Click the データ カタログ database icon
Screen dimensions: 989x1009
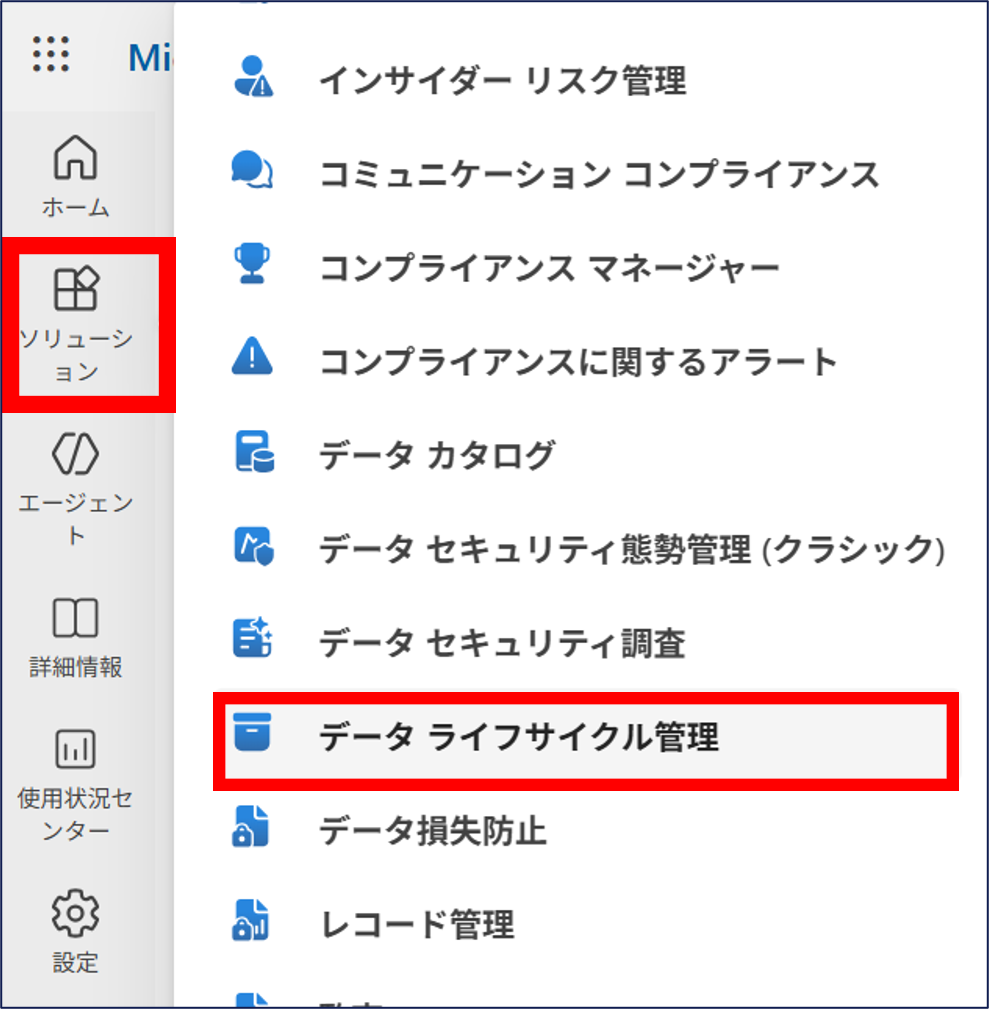click(x=254, y=452)
